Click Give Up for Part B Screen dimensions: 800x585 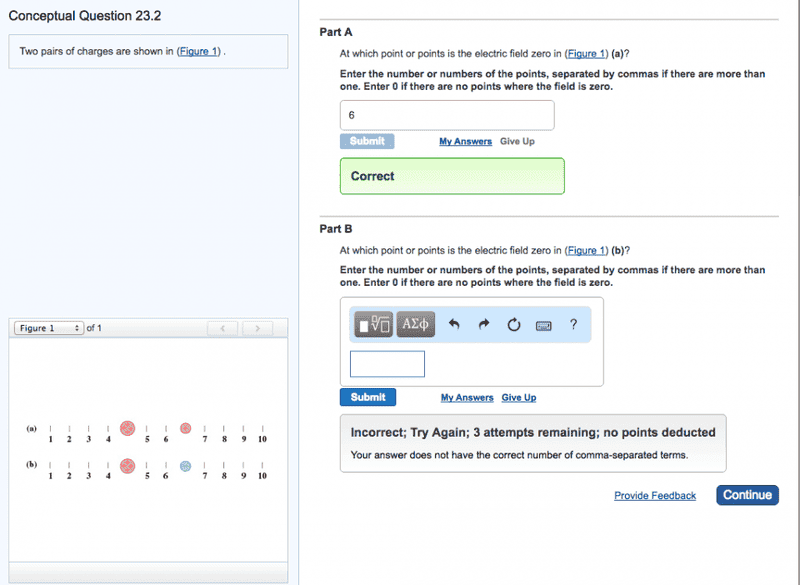point(519,398)
